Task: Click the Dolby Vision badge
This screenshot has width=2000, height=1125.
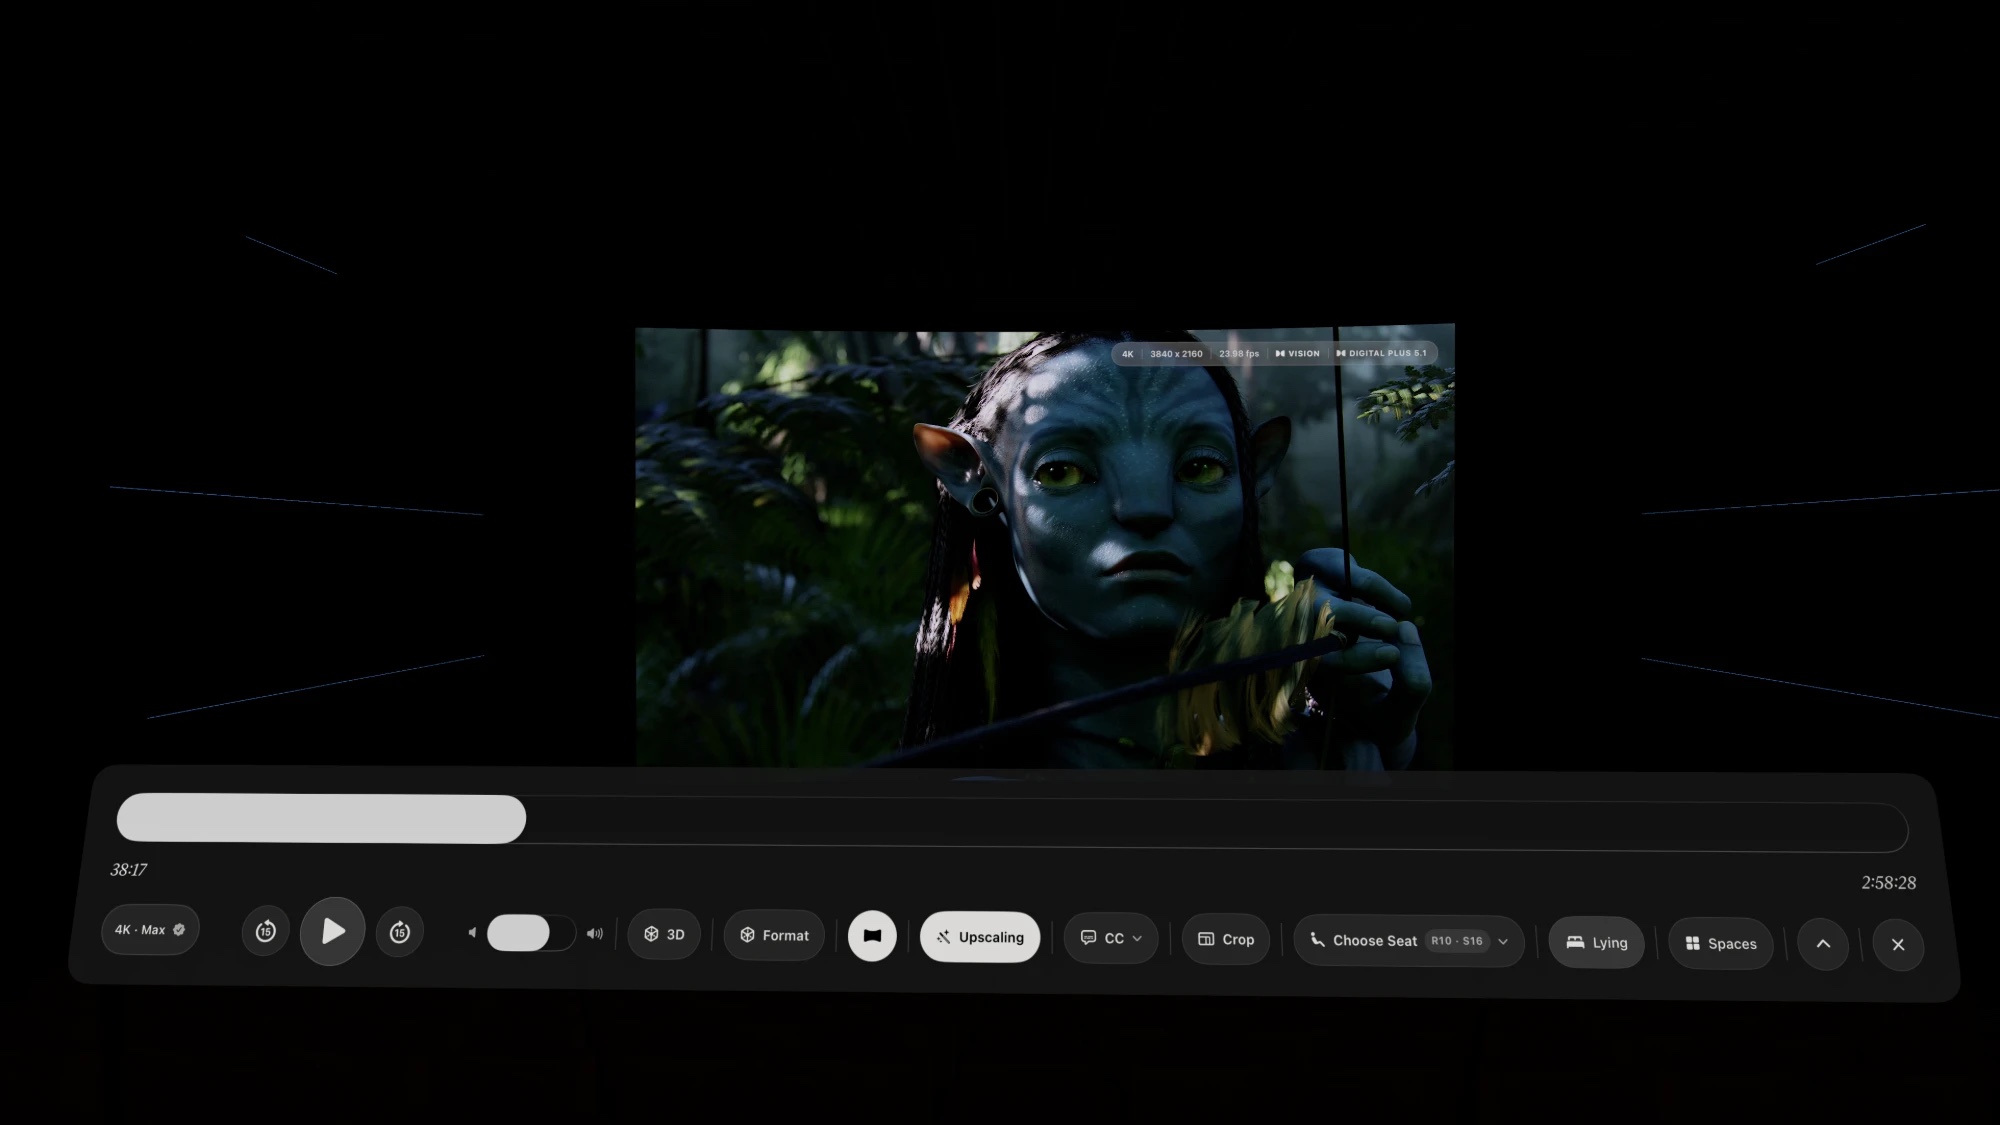Action: click(1298, 354)
